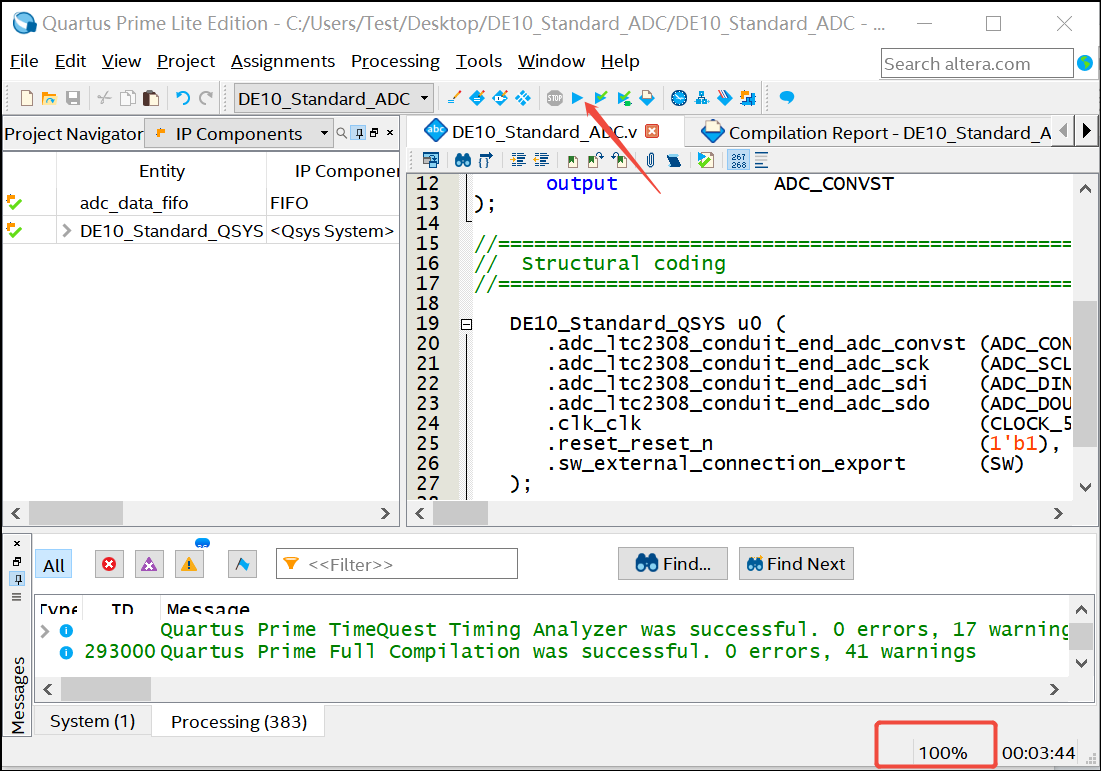Switch to the System (1) messages tab
The height and width of the screenshot is (771, 1101).
[93, 721]
